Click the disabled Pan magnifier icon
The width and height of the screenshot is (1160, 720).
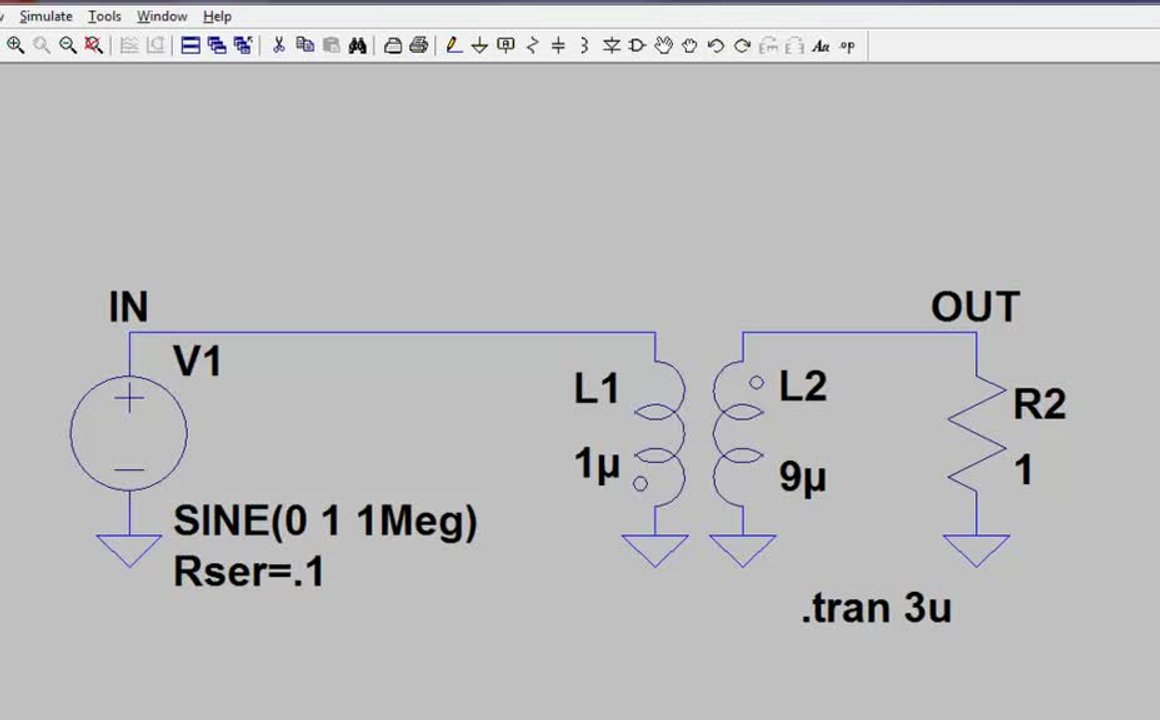41,45
